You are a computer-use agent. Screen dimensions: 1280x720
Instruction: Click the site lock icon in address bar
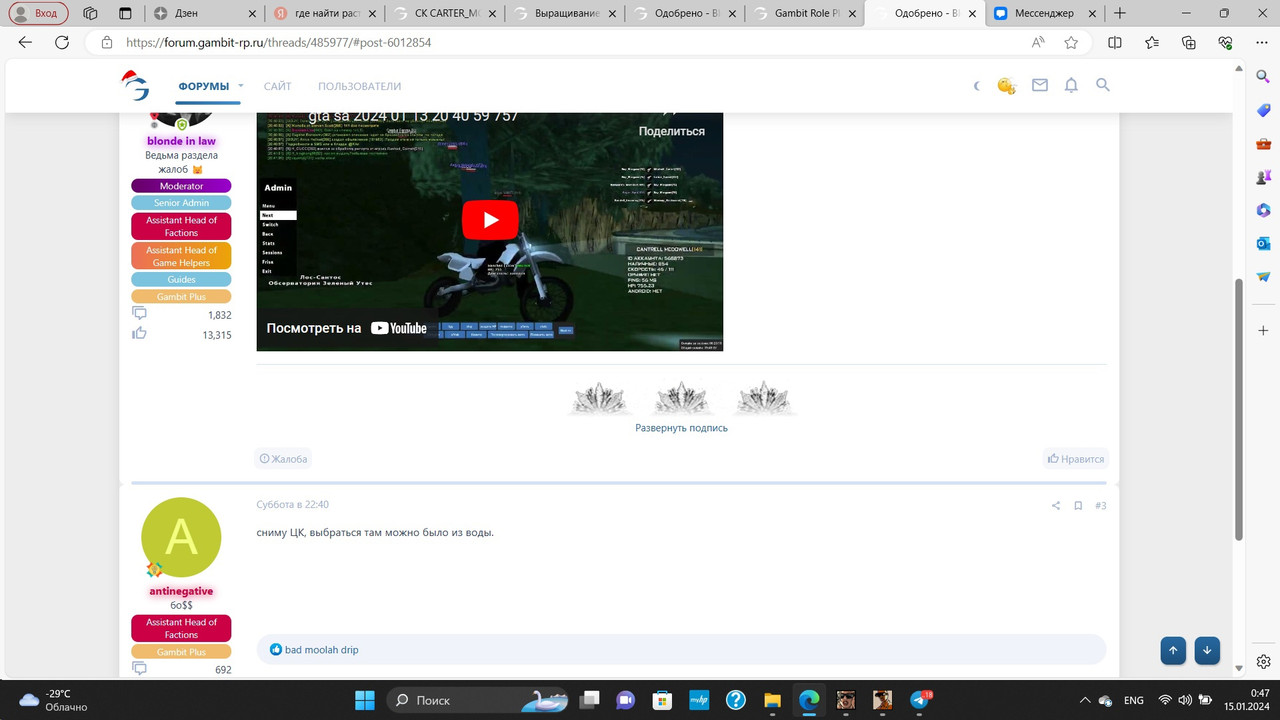coord(106,43)
